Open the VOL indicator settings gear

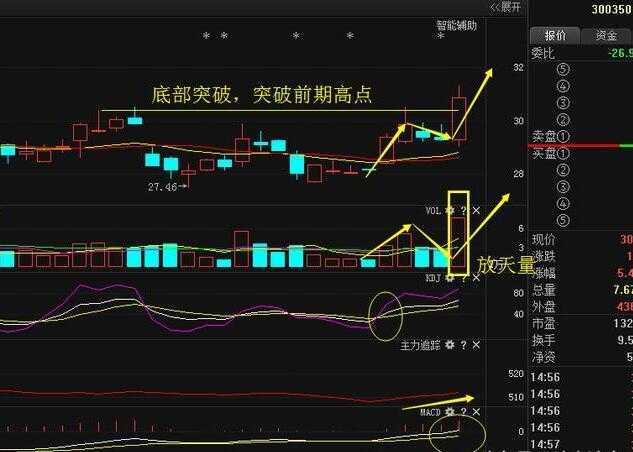(449, 210)
